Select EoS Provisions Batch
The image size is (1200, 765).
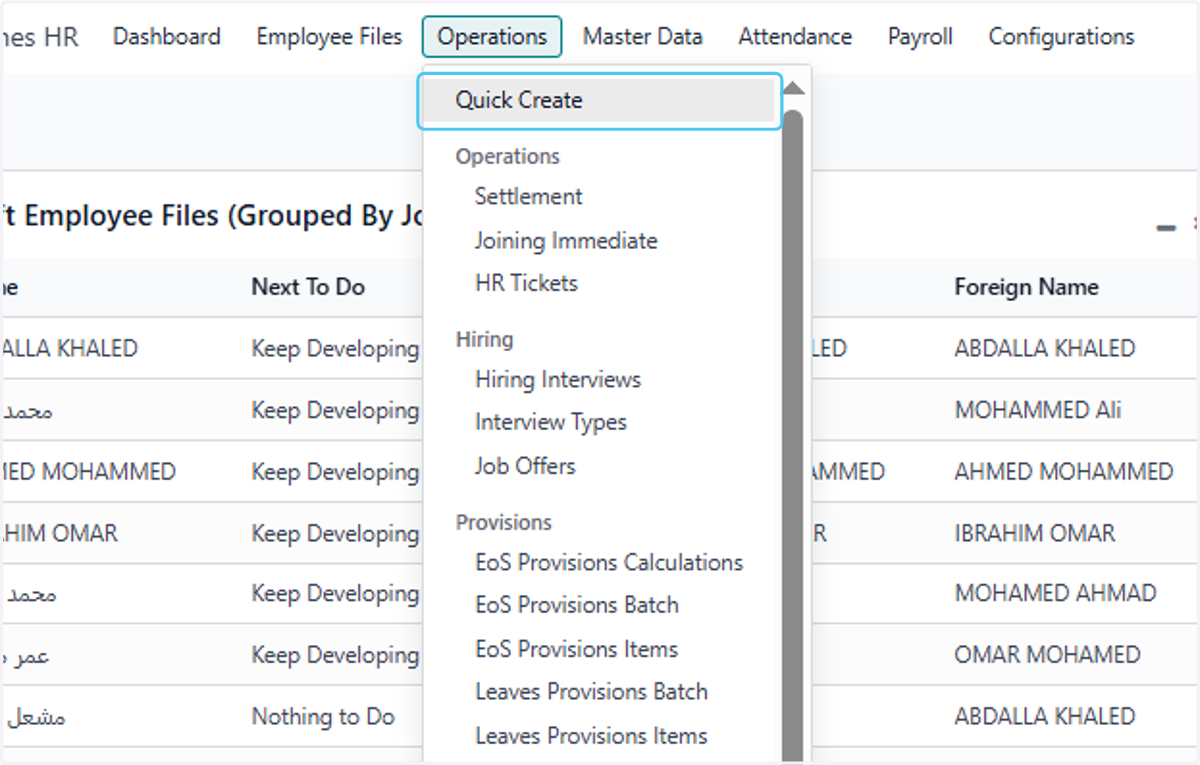(577, 606)
